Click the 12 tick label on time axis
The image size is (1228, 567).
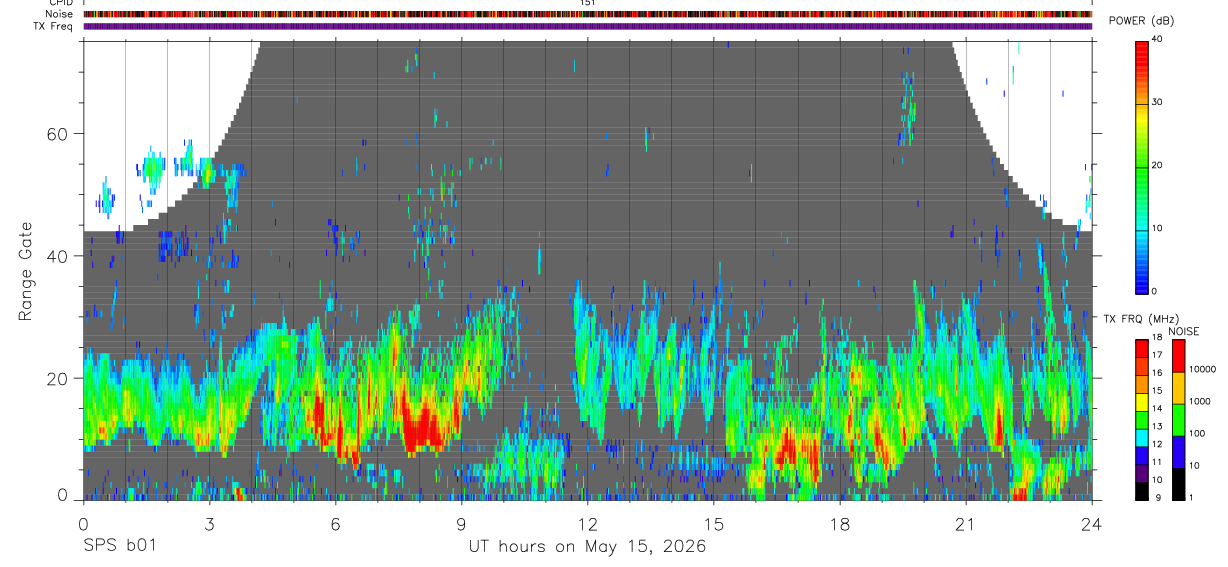tap(587, 523)
